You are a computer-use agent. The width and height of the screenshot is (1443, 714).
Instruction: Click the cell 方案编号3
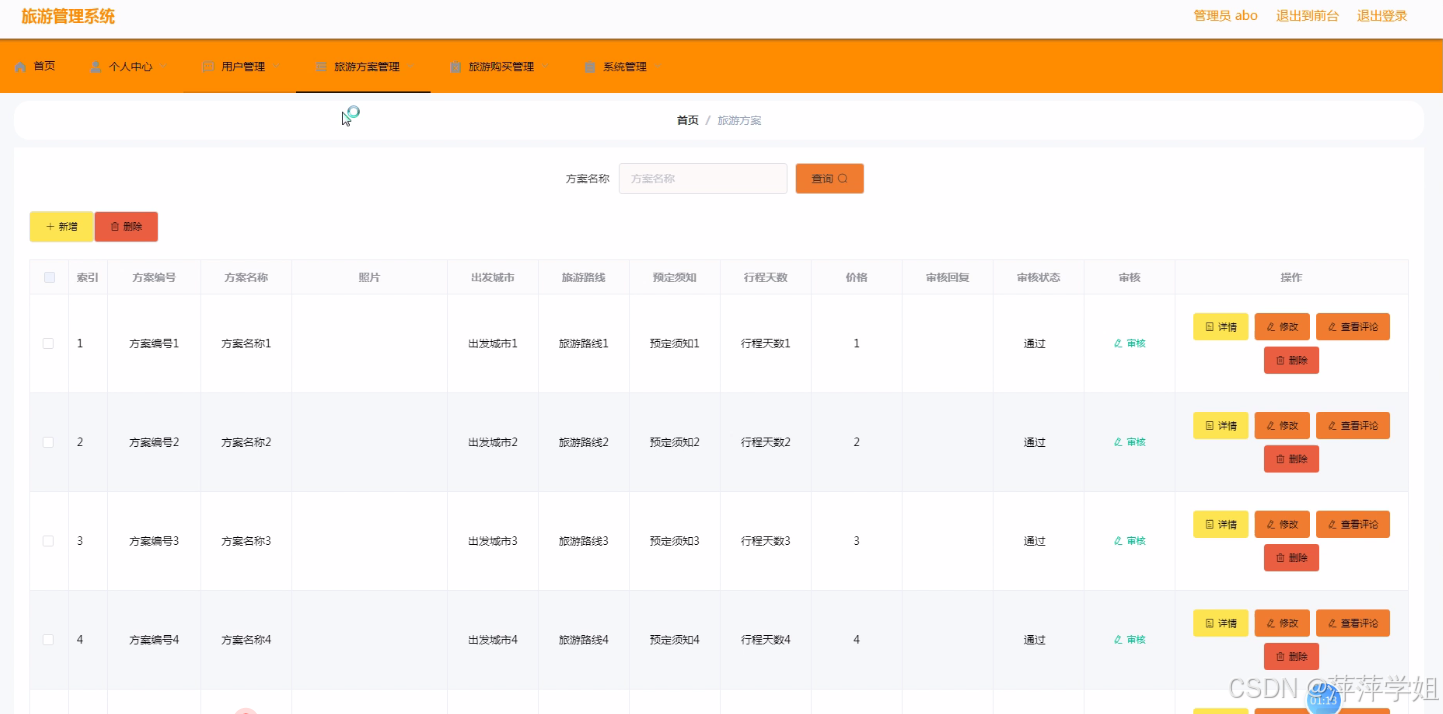pyautogui.click(x=154, y=541)
